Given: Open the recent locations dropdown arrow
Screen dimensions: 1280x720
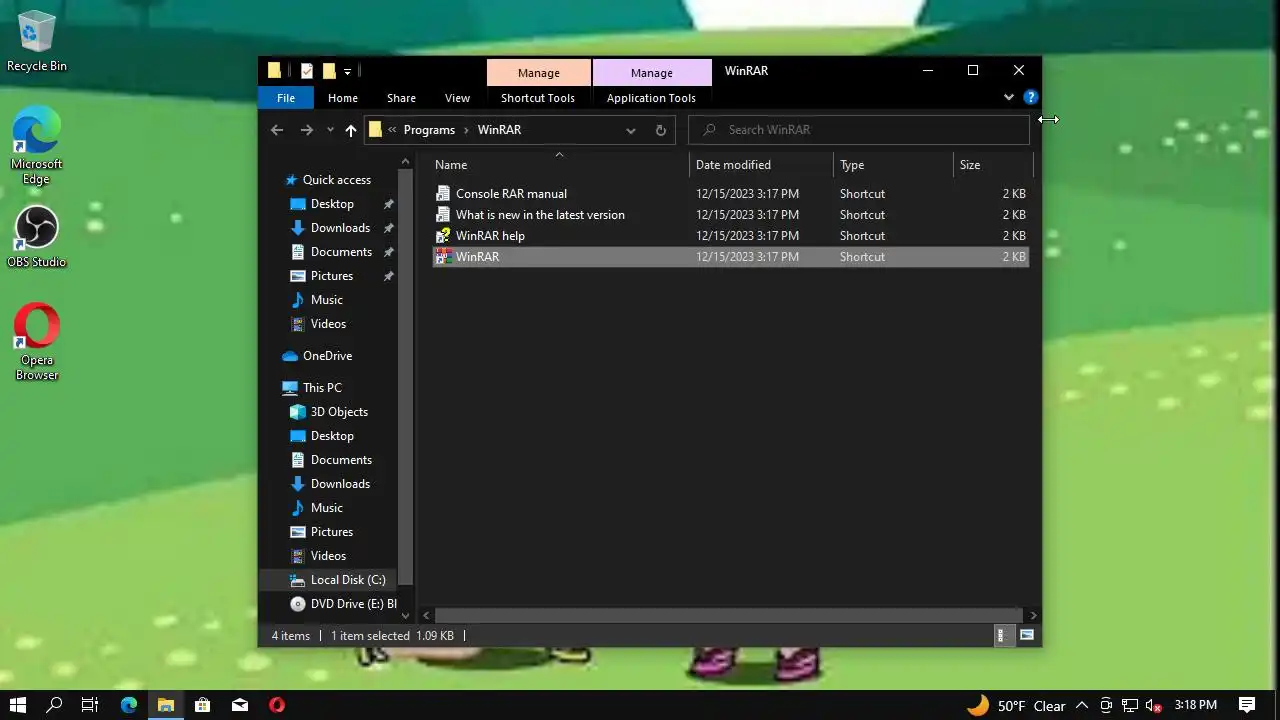Looking at the screenshot, I should (330, 130).
